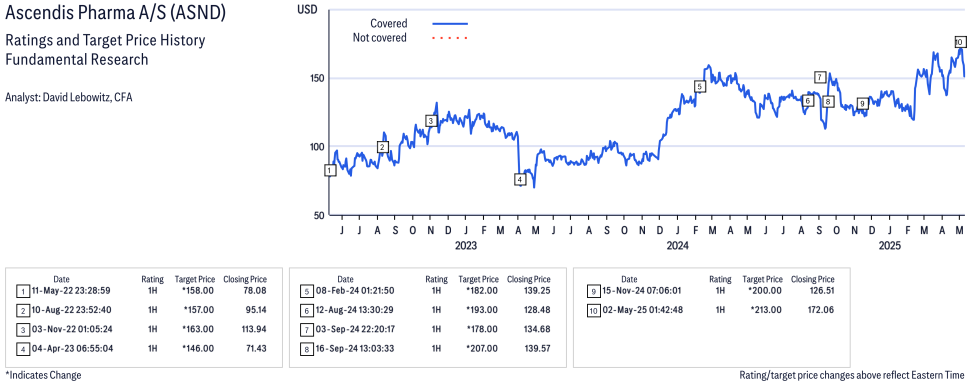Click the 'Not covered' legend label
Screen dimensions: 975x382
click(379, 37)
